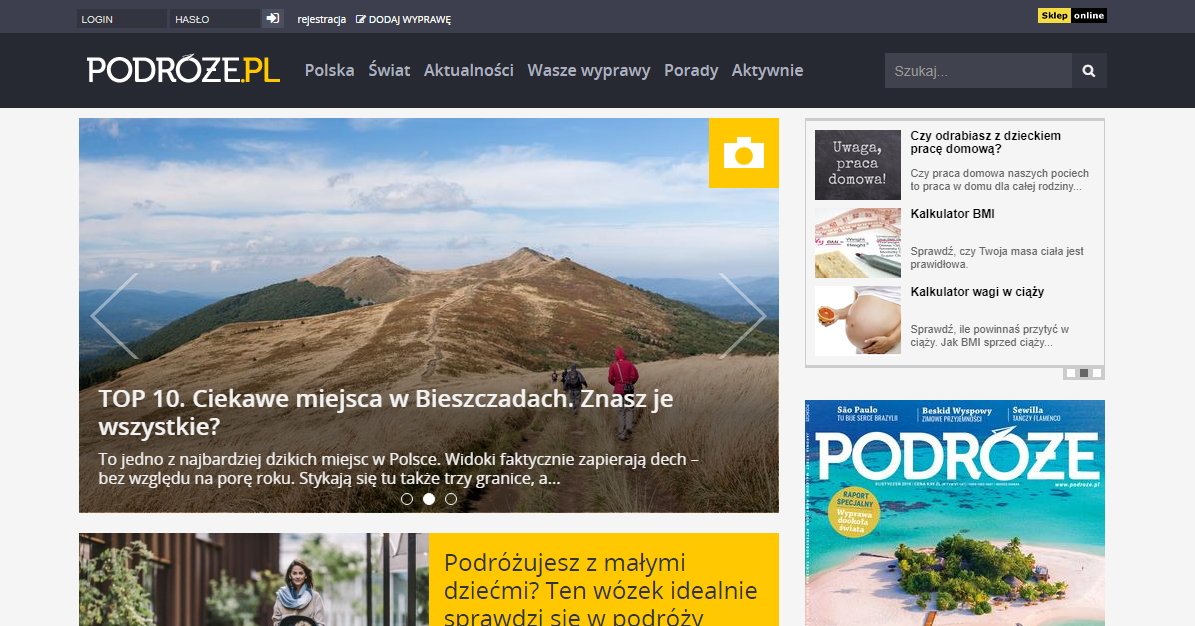Viewport: 1195px width, 626px height.
Task: Click the LOGIN input field
Action: coord(122,19)
